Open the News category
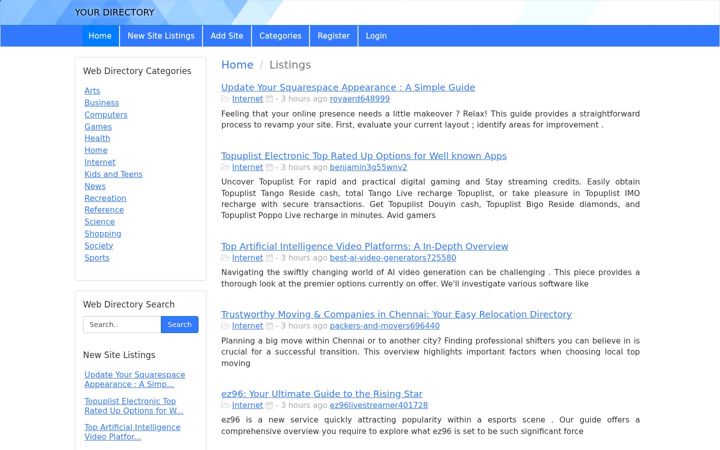The image size is (720, 450). pyautogui.click(x=95, y=186)
